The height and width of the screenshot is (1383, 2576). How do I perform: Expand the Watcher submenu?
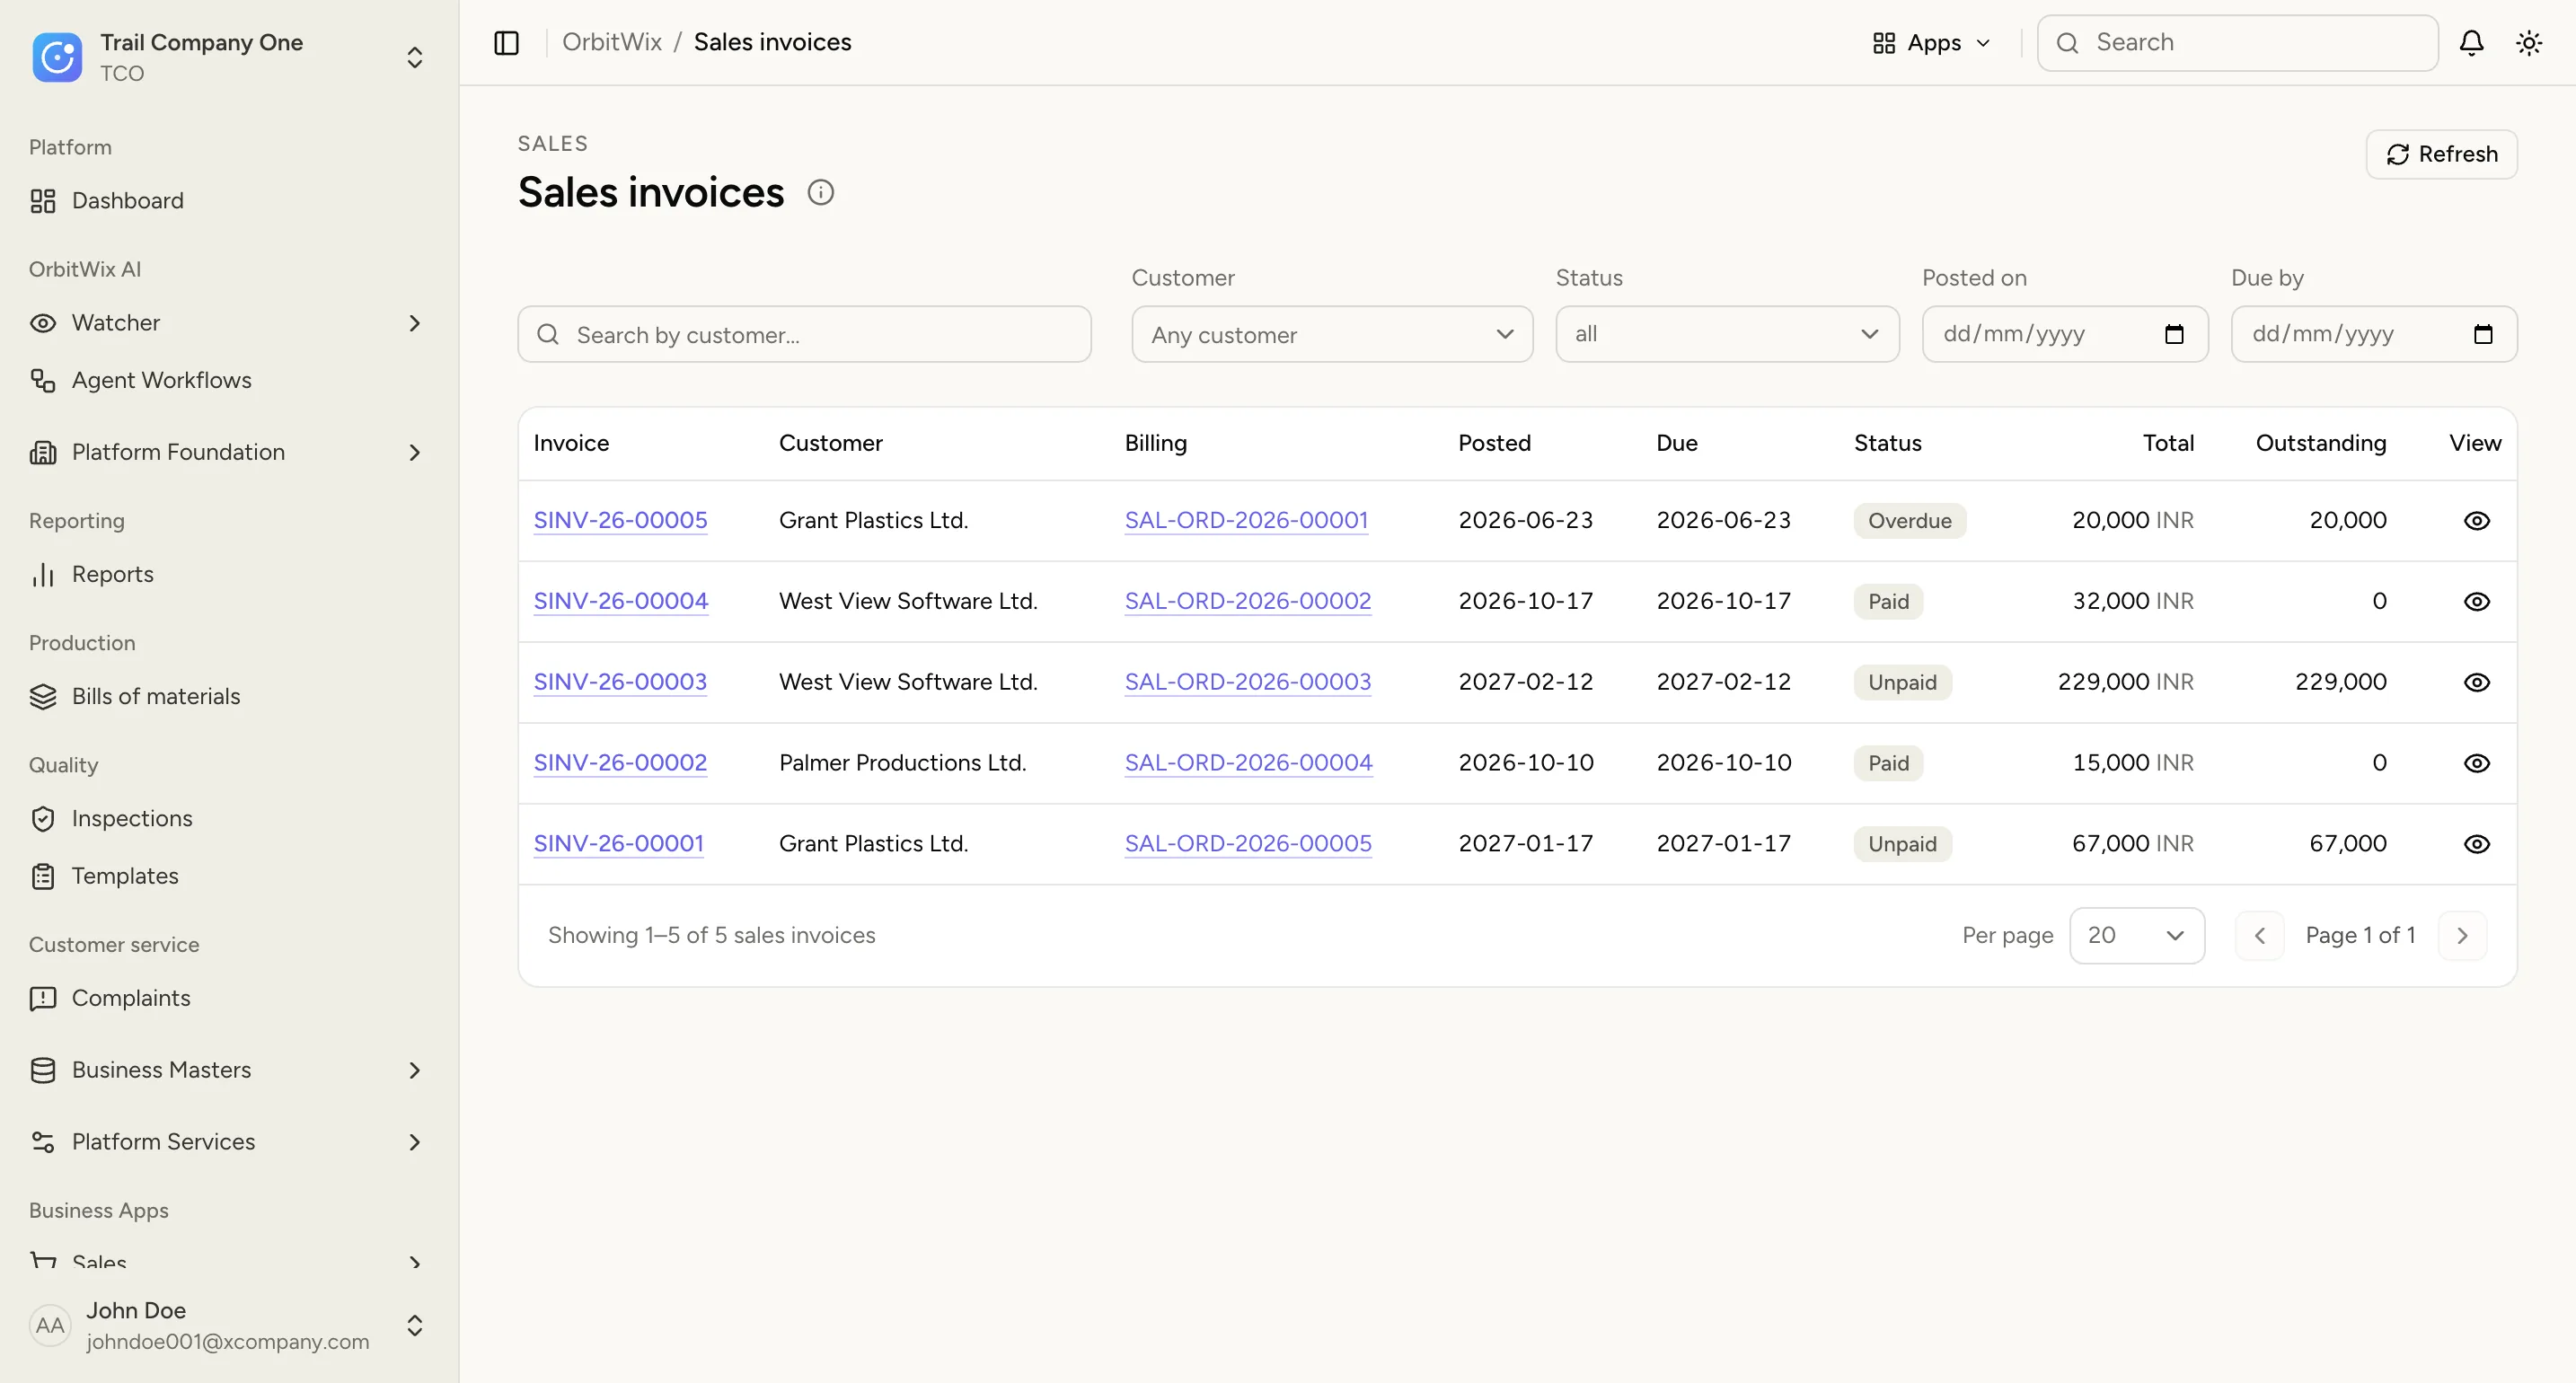click(414, 323)
